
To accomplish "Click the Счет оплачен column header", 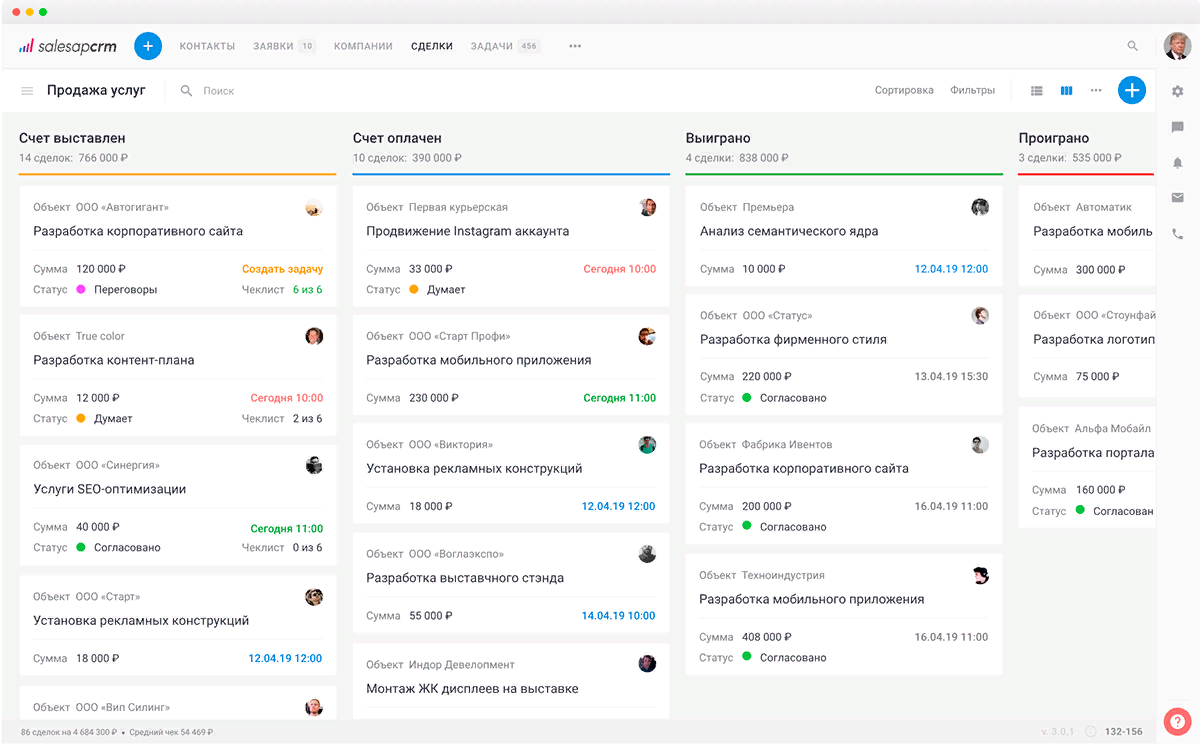I will (397, 138).
